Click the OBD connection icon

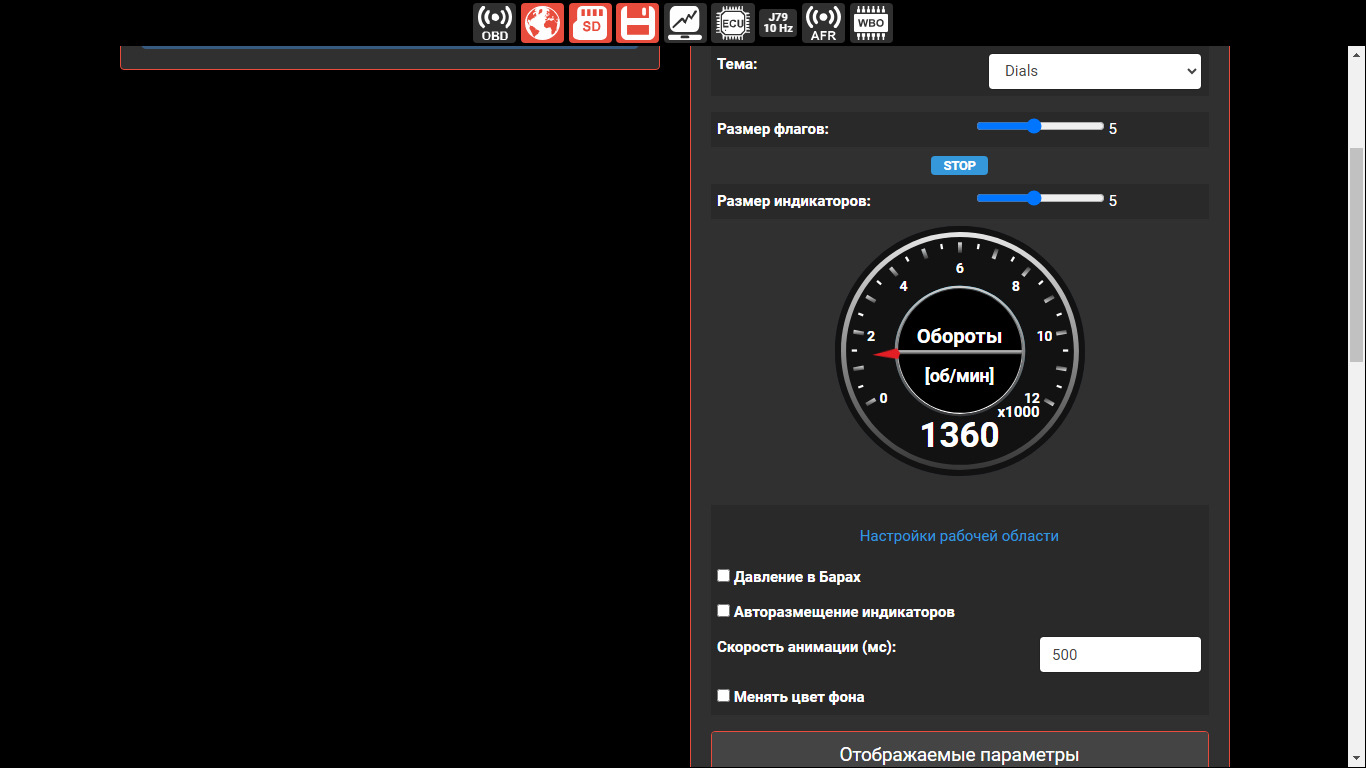(x=495, y=23)
